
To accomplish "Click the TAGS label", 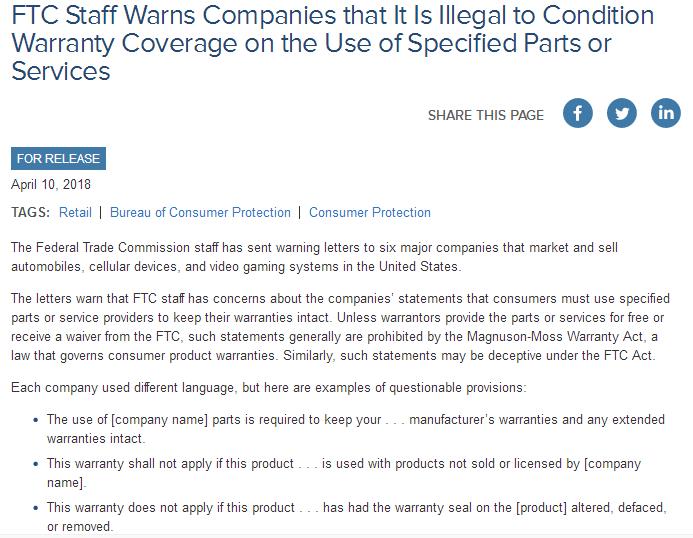I will point(30,212).
